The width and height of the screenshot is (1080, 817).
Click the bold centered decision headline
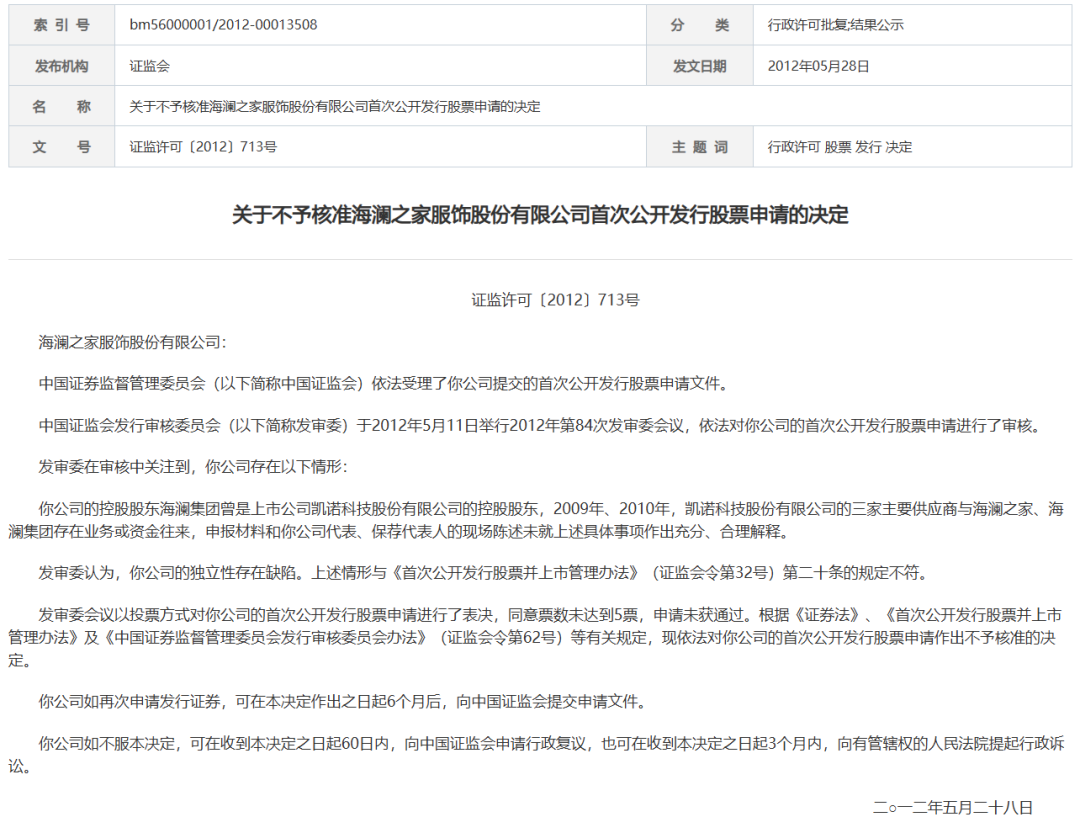pos(540,215)
